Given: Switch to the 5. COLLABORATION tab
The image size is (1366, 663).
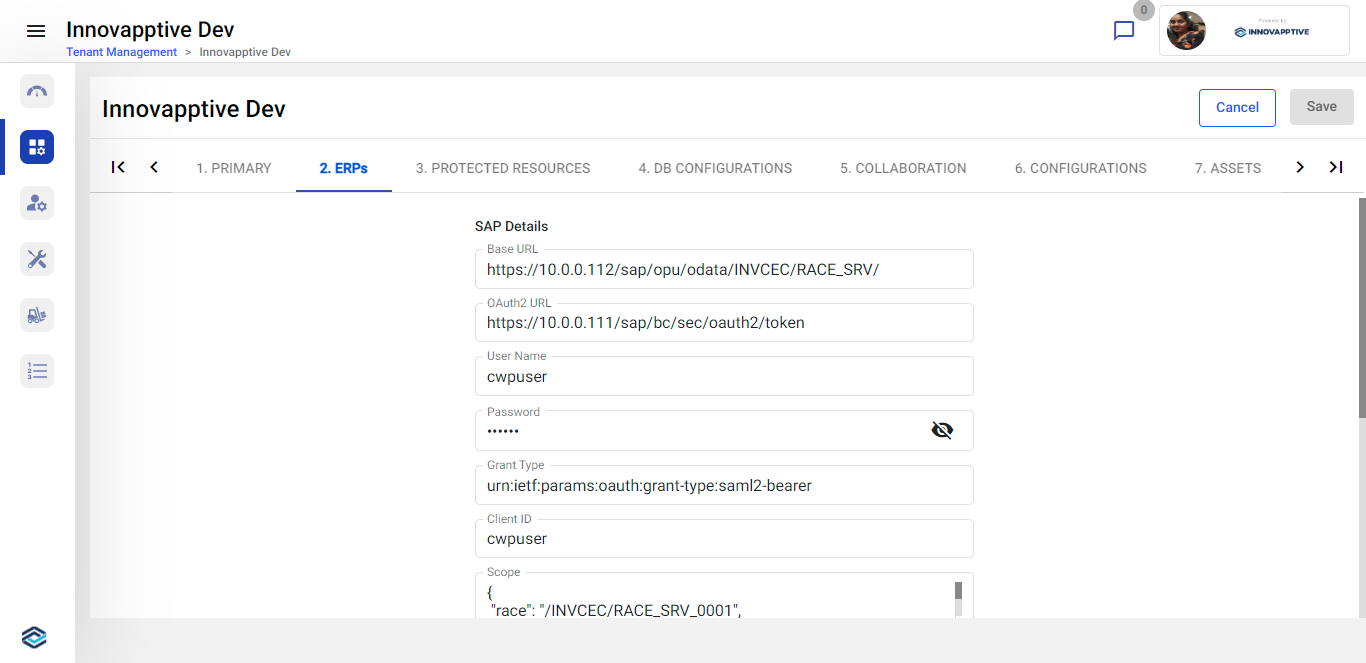Looking at the screenshot, I should pos(903,168).
